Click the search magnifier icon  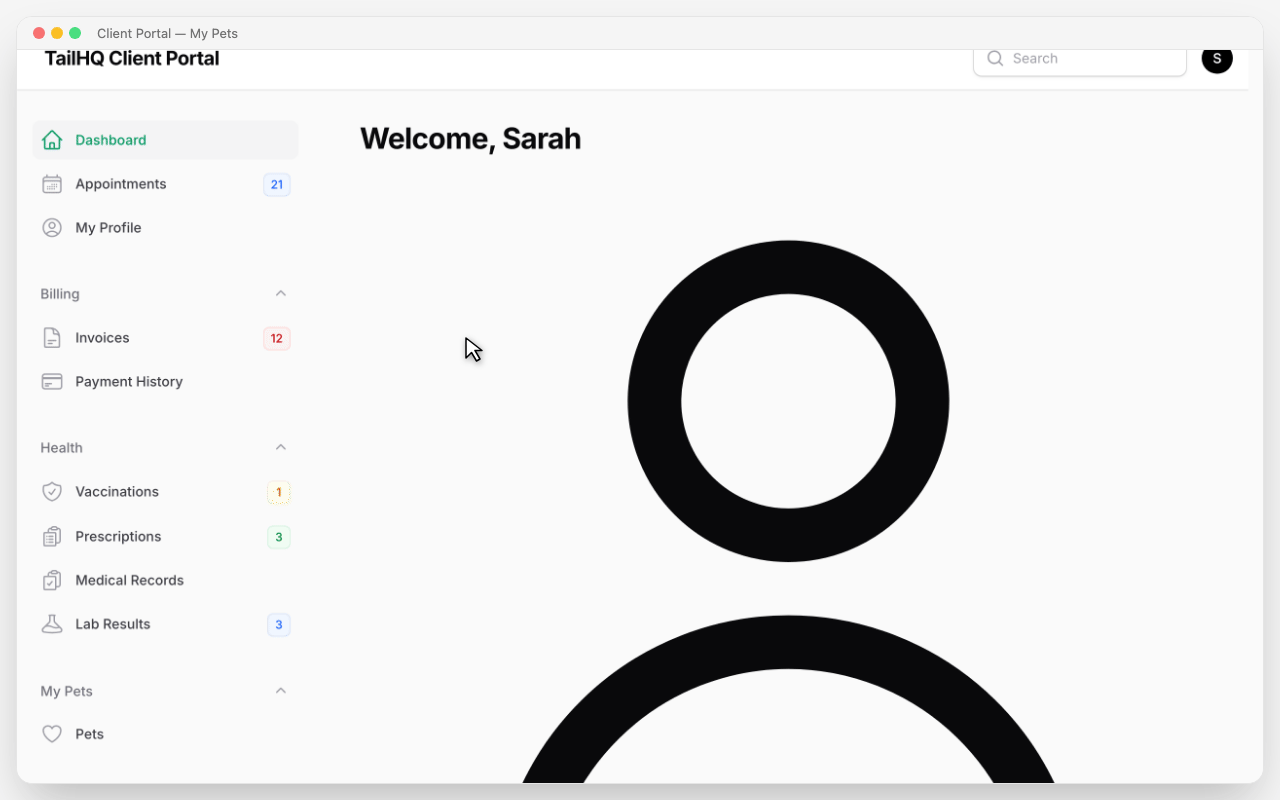pyautogui.click(x=995, y=58)
